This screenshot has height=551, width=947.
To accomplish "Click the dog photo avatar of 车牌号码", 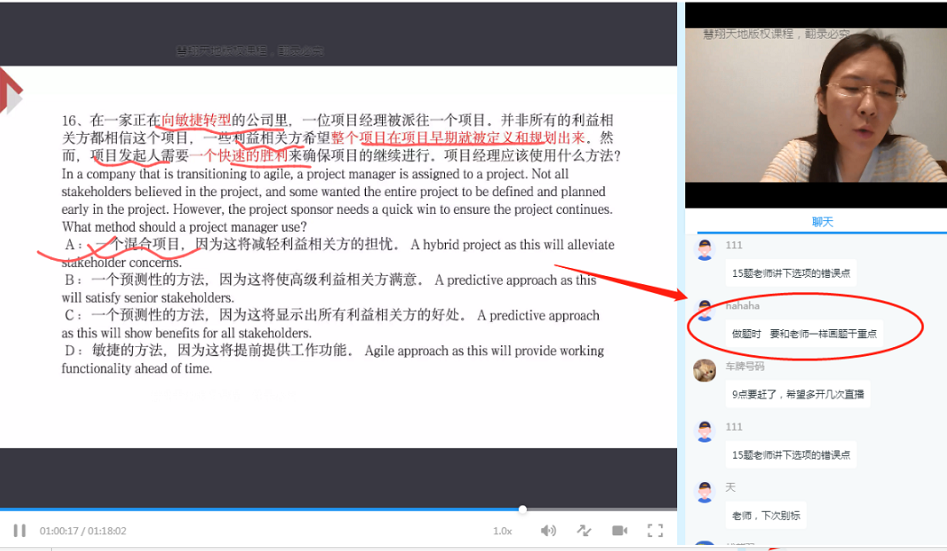I will click(x=705, y=371).
